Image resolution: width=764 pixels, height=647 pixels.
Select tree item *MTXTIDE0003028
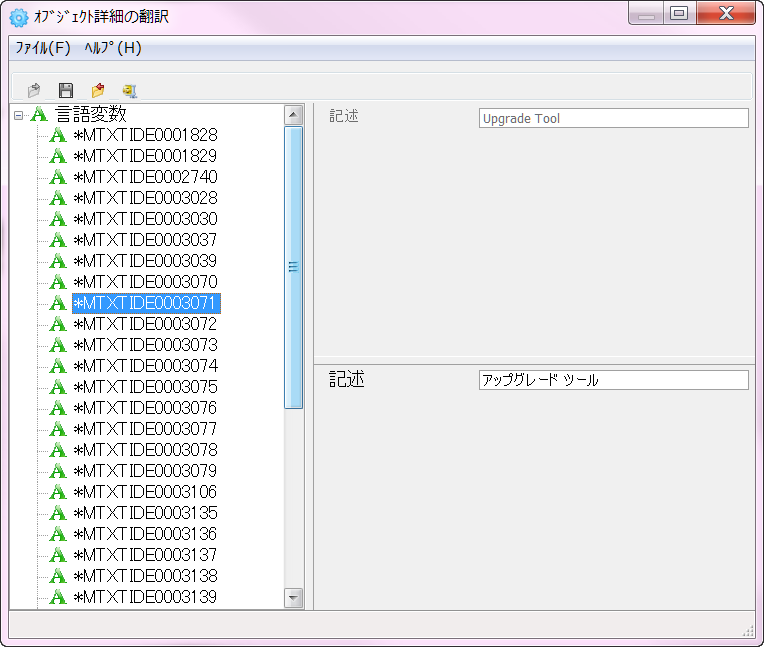coord(145,198)
